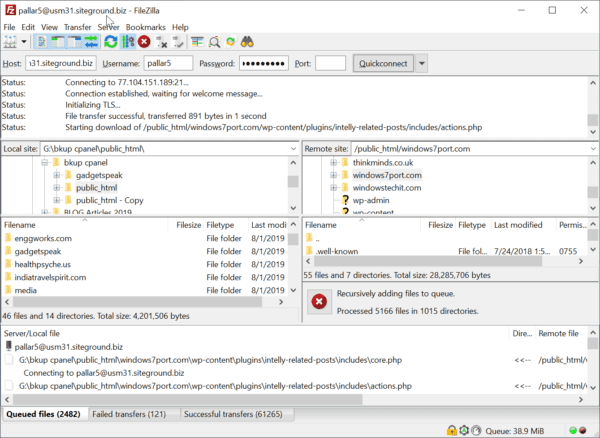Expand the public_html local tree node
Viewport: 600px width, 438px height.
[x=57, y=188]
